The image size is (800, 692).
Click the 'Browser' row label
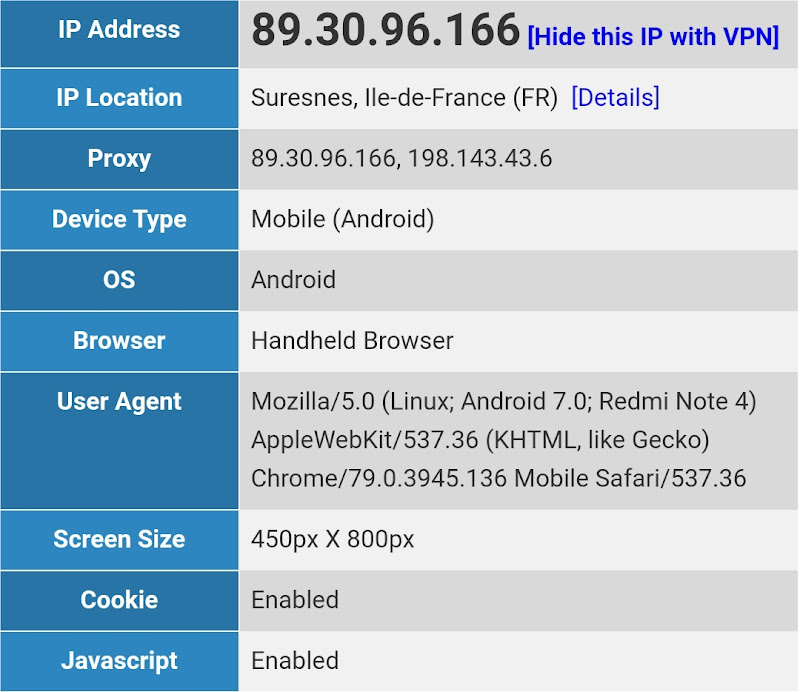[119, 341]
